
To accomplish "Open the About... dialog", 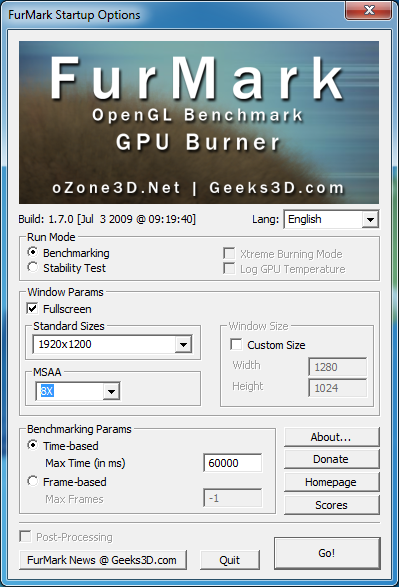I will 332,437.
